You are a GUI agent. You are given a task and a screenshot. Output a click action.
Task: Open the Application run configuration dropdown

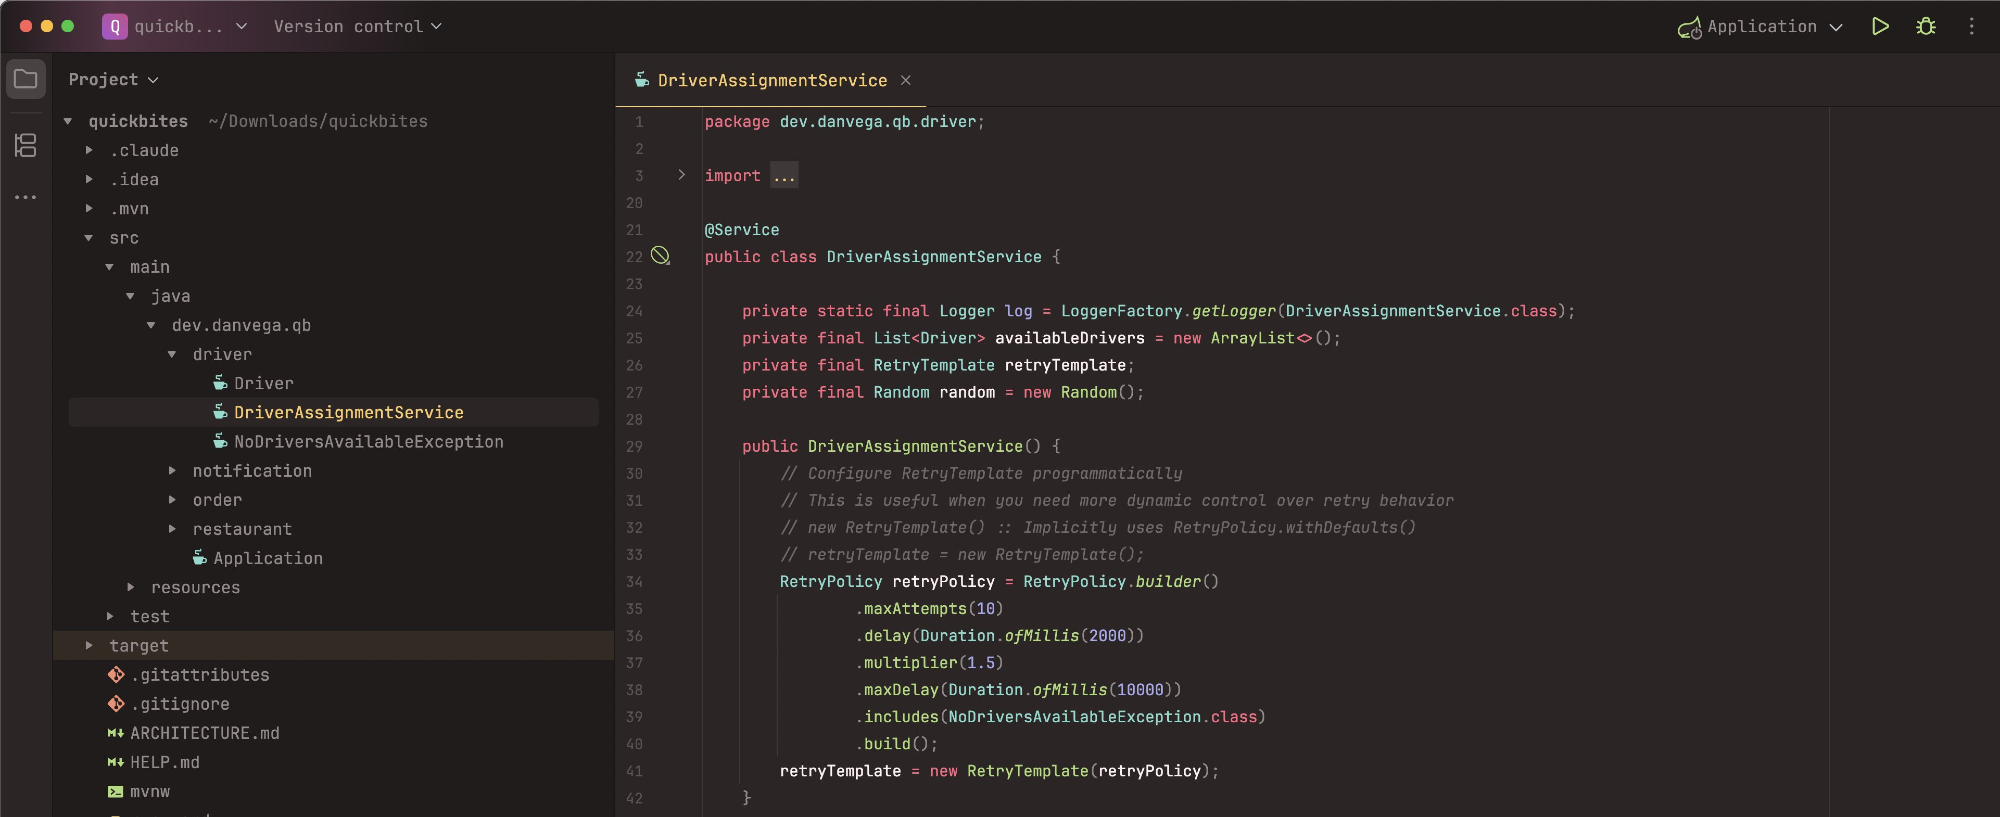pos(1760,27)
